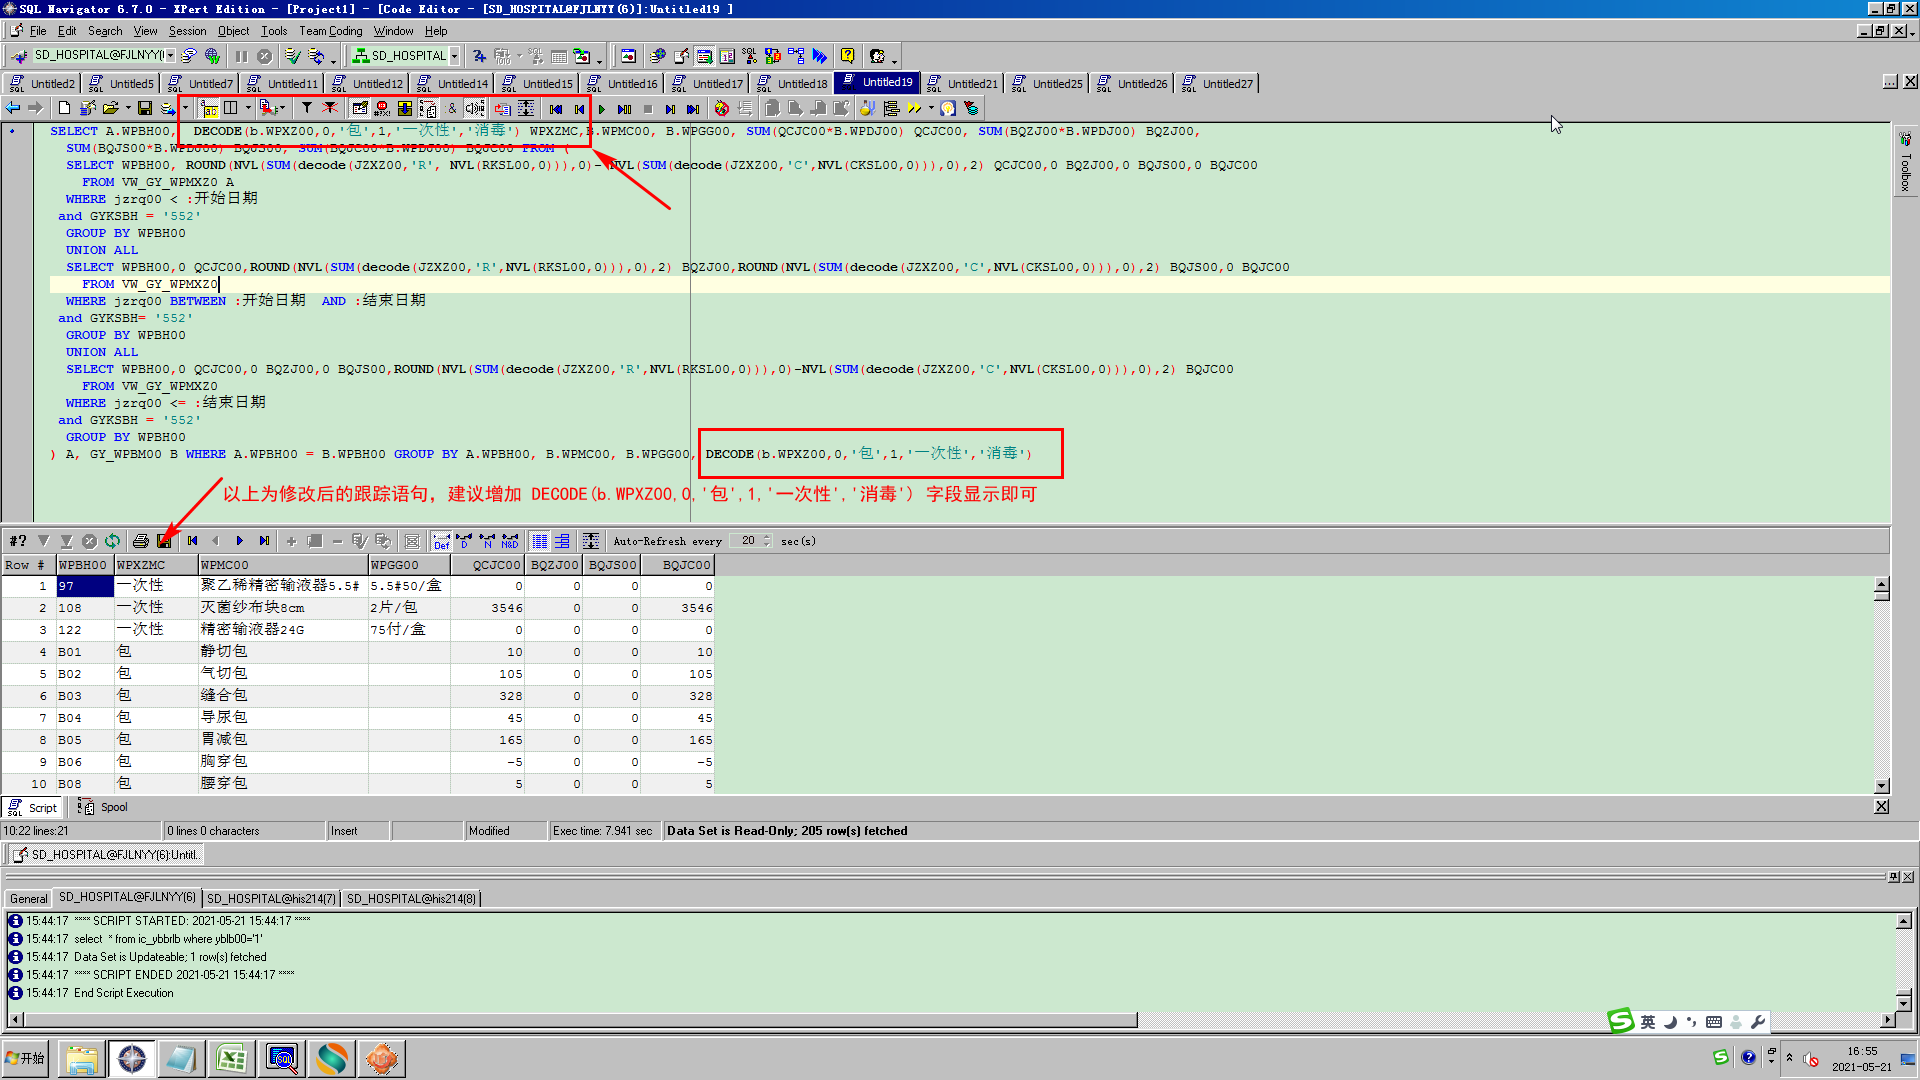Open the Team Coding menu
The width and height of the screenshot is (1920, 1080).
point(330,31)
